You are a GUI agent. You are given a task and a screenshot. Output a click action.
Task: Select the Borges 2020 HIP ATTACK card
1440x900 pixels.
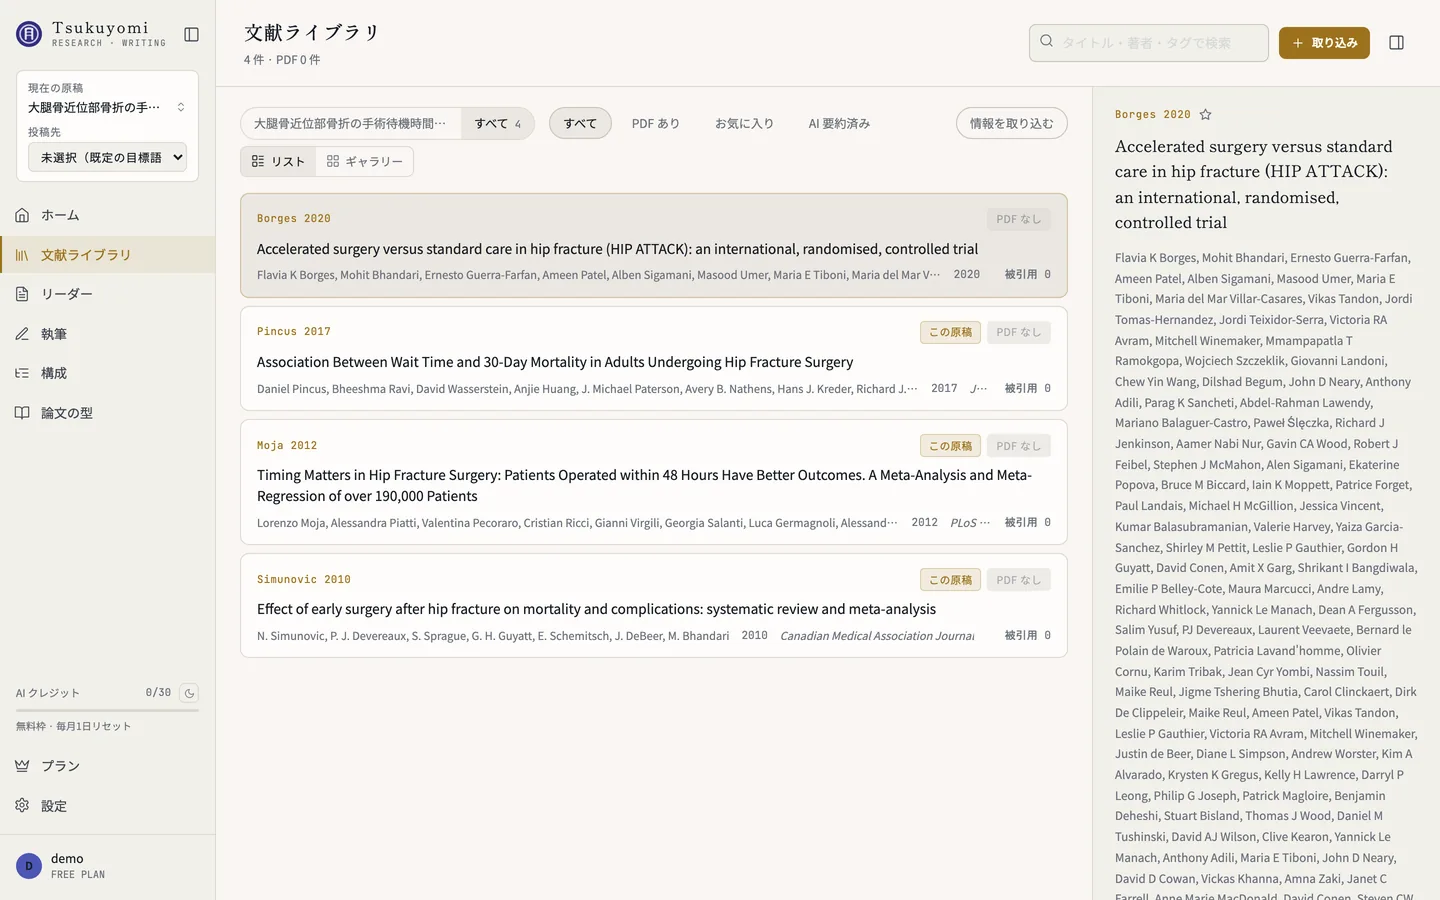pos(654,245)
